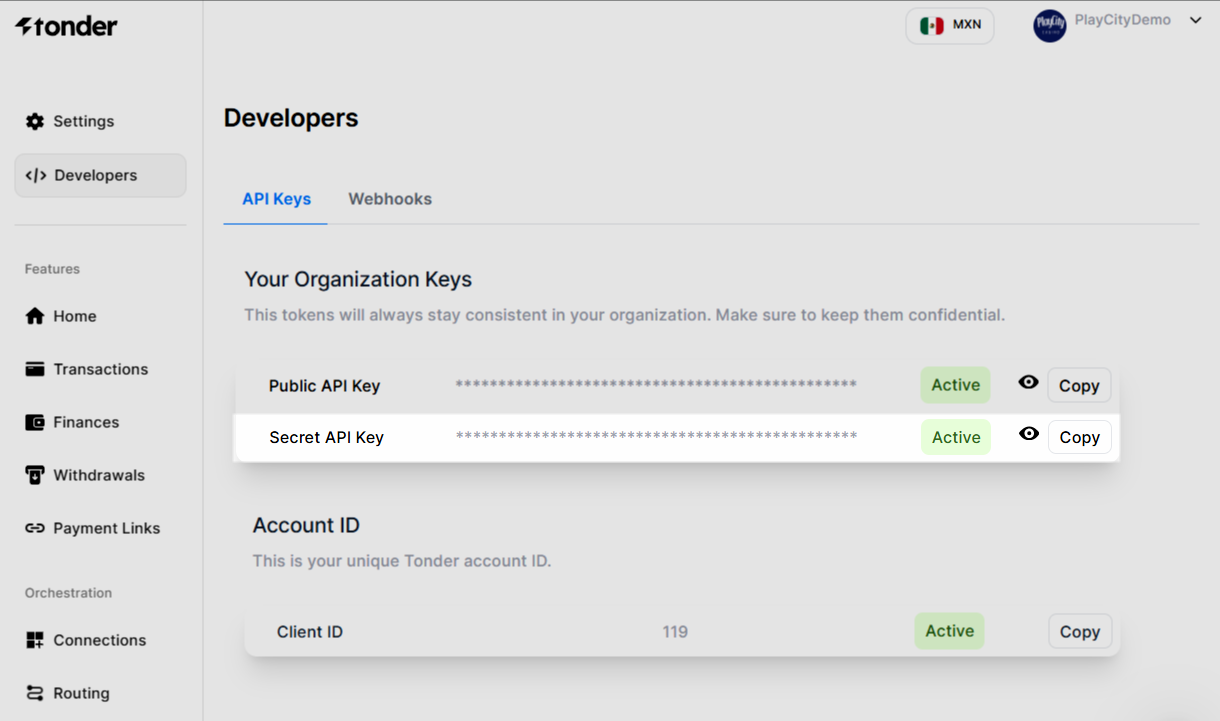Reveal the Public API Key value
Screen dimensions: 1220x721
[x=1028, y=382]
